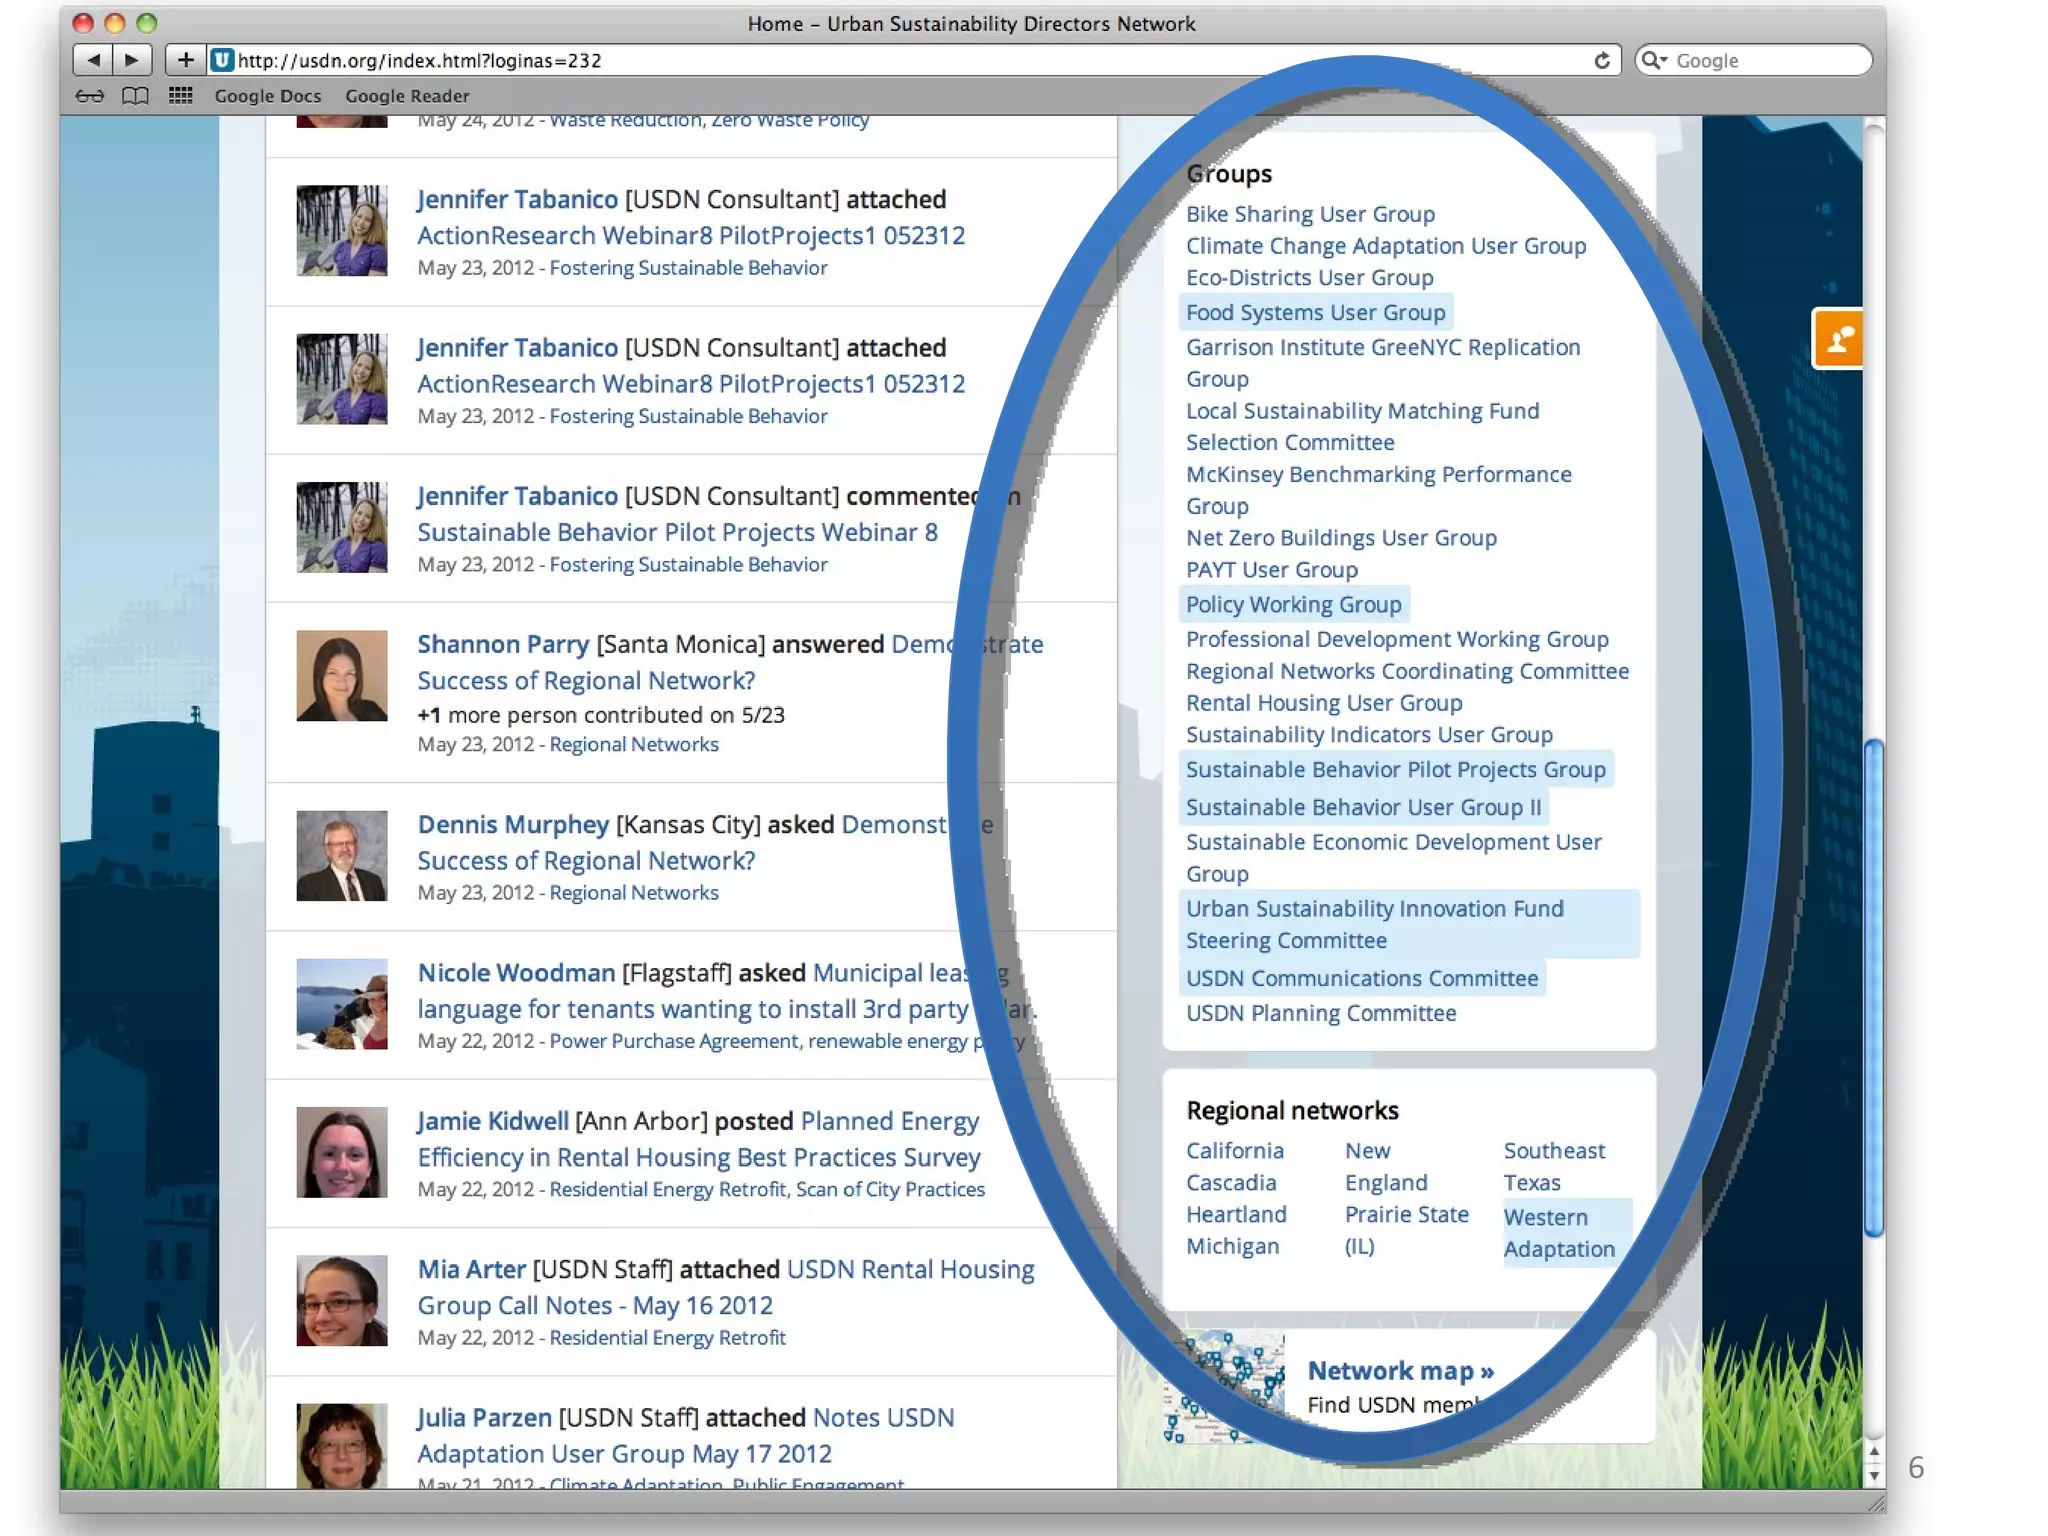Open the Food Systems User Group link
The image size is (2048, 1536).
(1315, 313)
